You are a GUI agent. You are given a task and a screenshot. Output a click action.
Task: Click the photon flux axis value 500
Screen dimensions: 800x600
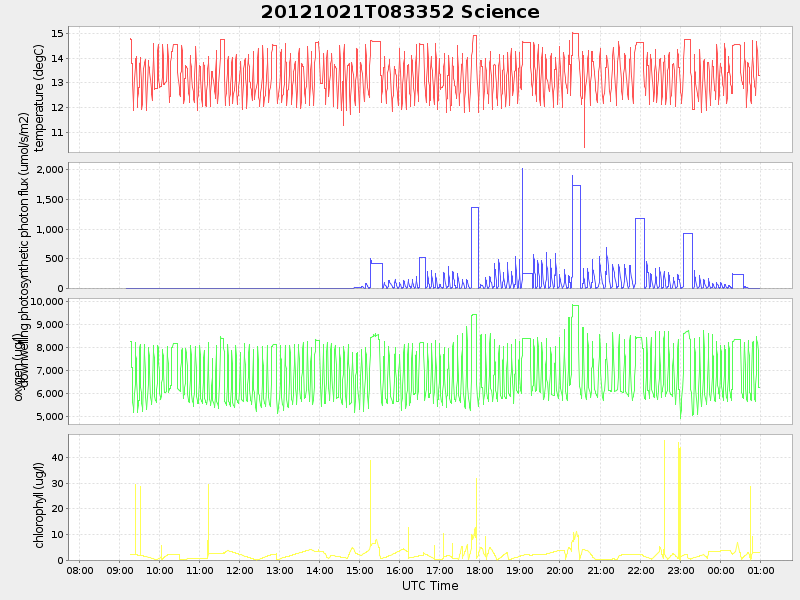pyautogui.click(x=55, y=259)
